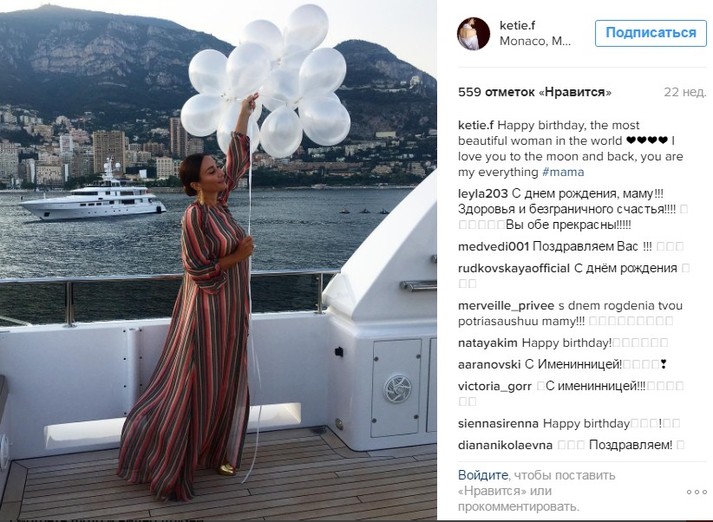The height and width of the screenshot is (522, 713).
Task: Open siennasirenna commenter profile
Action: 498,423
